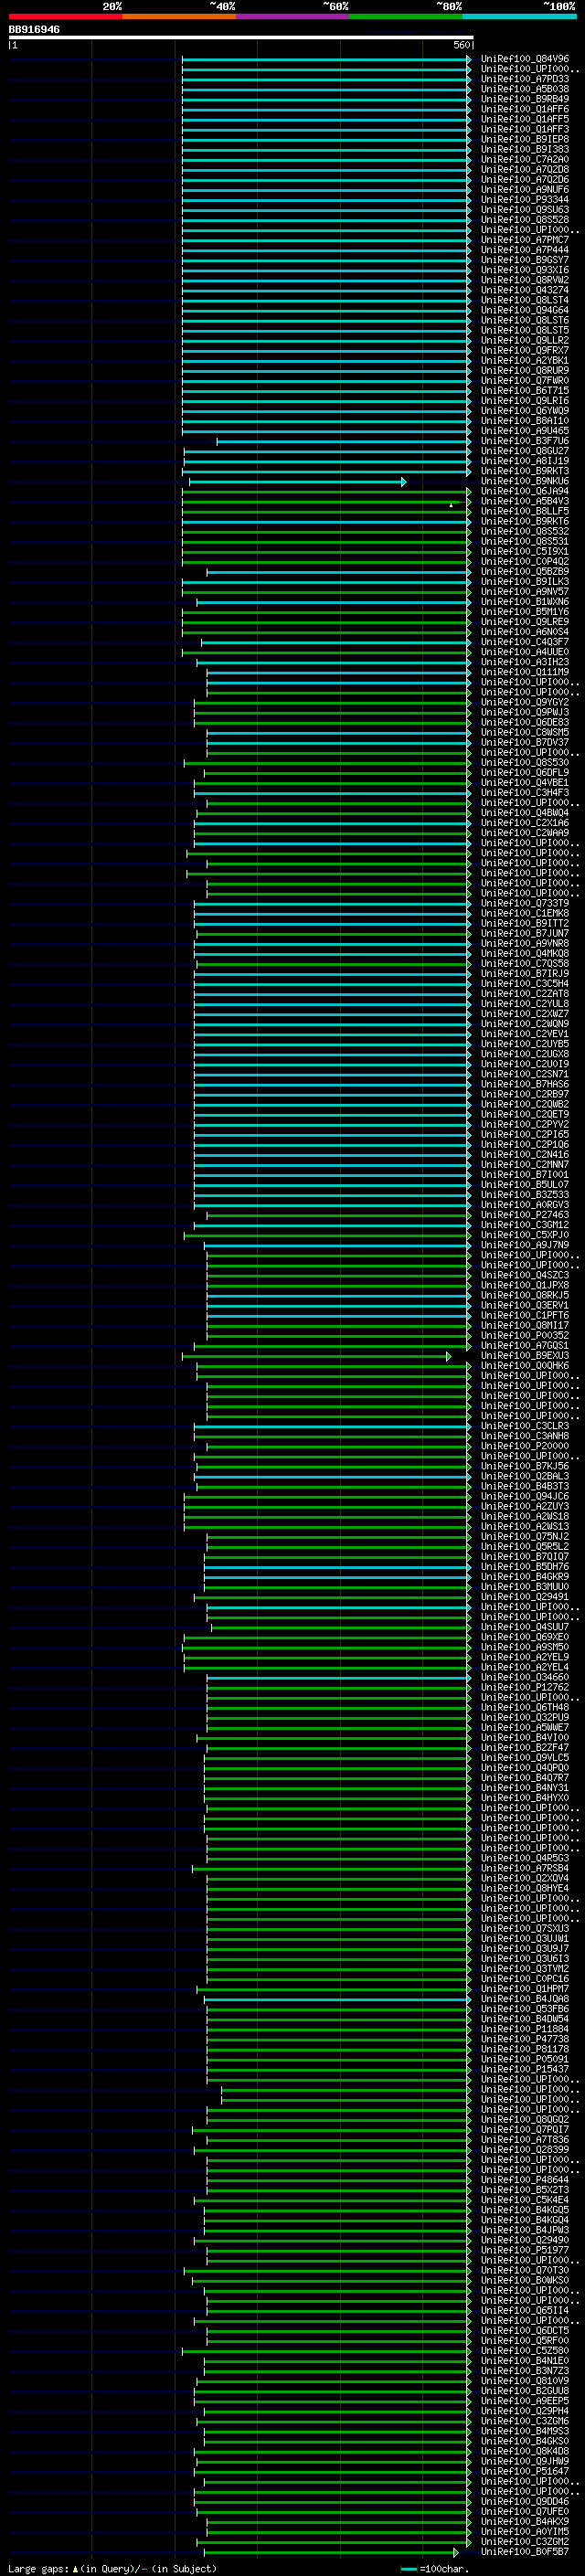Open hit UniRef100_Q2BAL3
The width and height of the screenshot is (585, 2576).
[x=525, y=1476]
